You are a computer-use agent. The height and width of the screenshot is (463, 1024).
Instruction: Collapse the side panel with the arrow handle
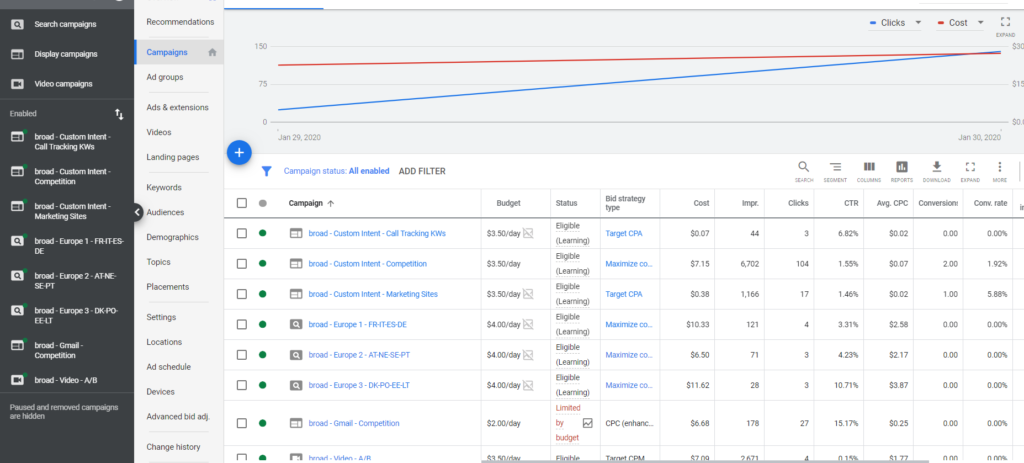[x=138, y=212]
